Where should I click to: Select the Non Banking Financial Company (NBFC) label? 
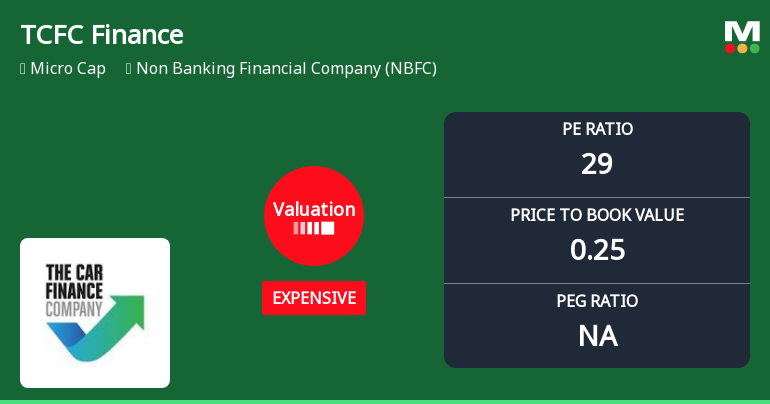tap(286, 69)
